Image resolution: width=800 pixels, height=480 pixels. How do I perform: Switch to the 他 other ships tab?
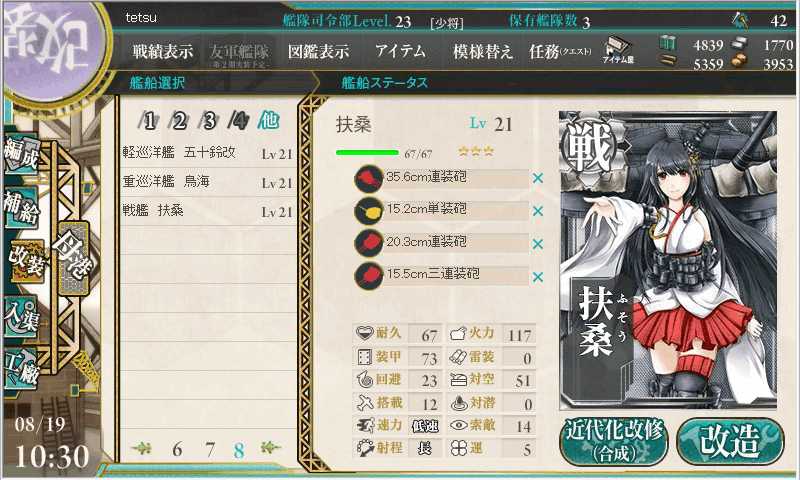[x=268, y=120]
